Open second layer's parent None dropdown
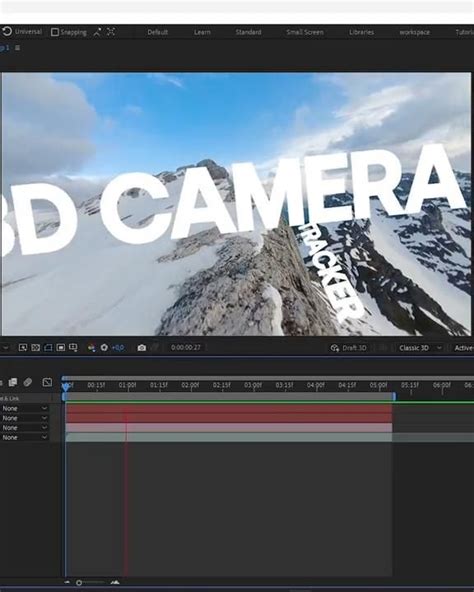 [x=25, y=418]
